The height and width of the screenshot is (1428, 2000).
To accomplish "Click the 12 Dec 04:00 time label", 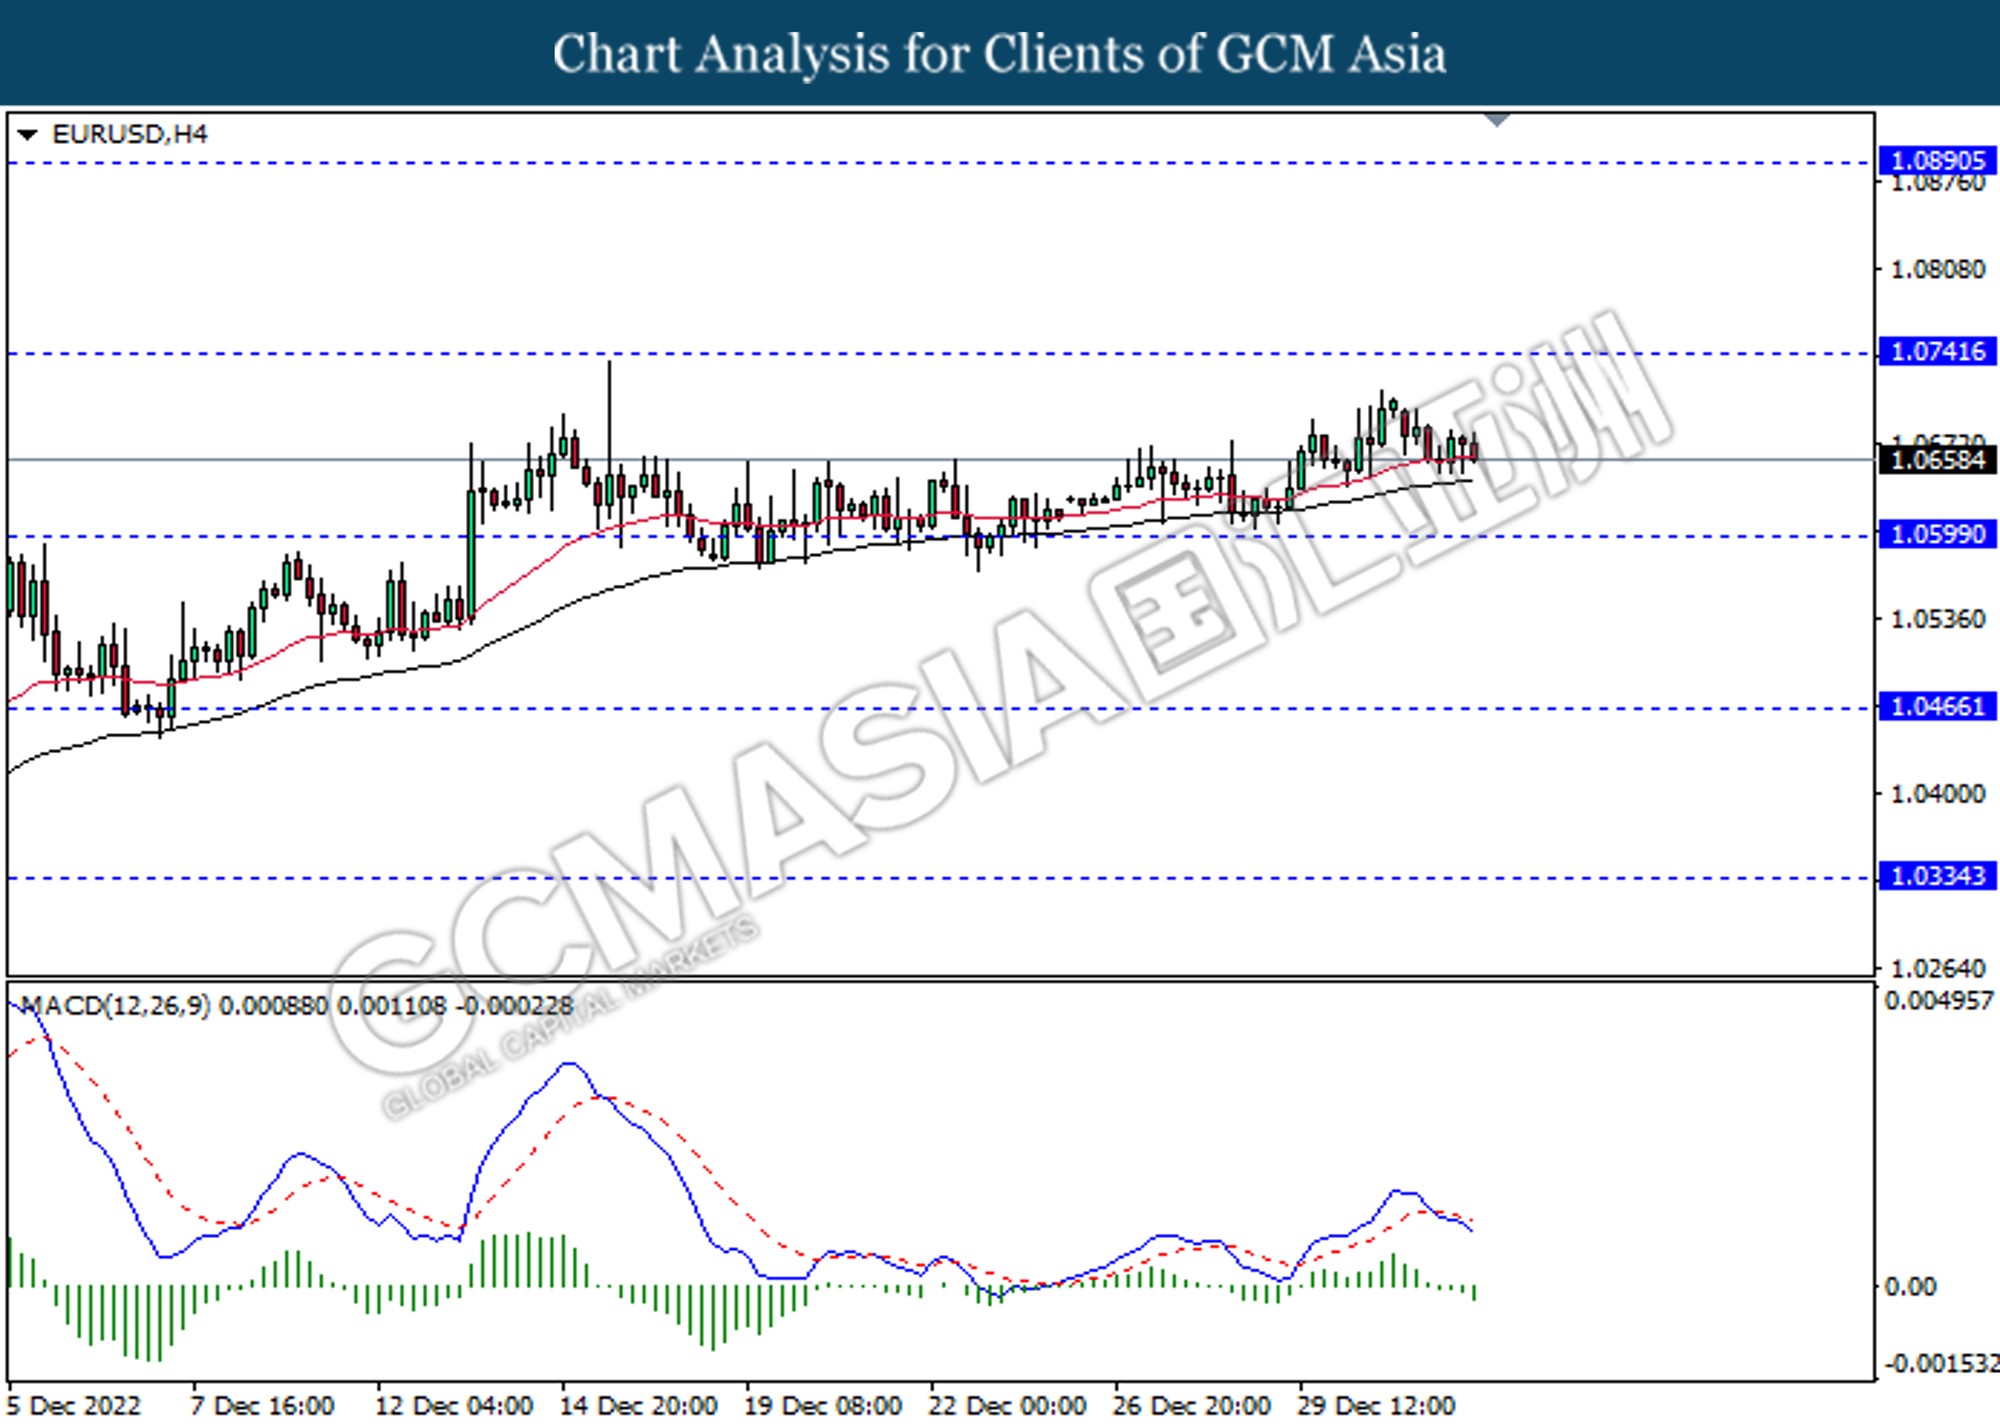I will click(454, 1405).
